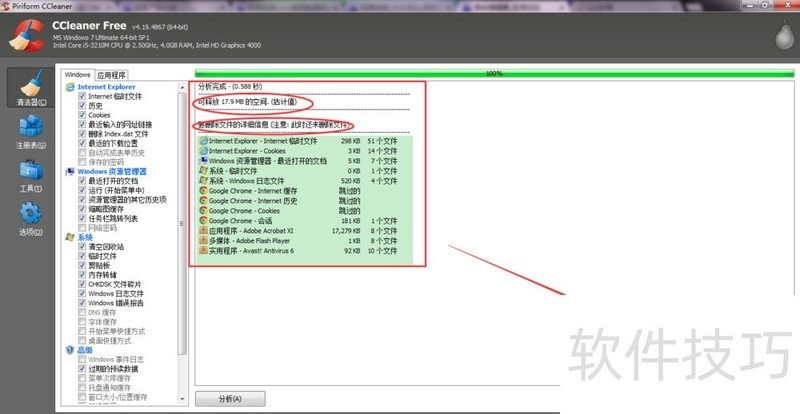Toggle the 历史 checkbox under Internet Explorer
The height and width of the screenshot is (414, 800).
[82, 106]
